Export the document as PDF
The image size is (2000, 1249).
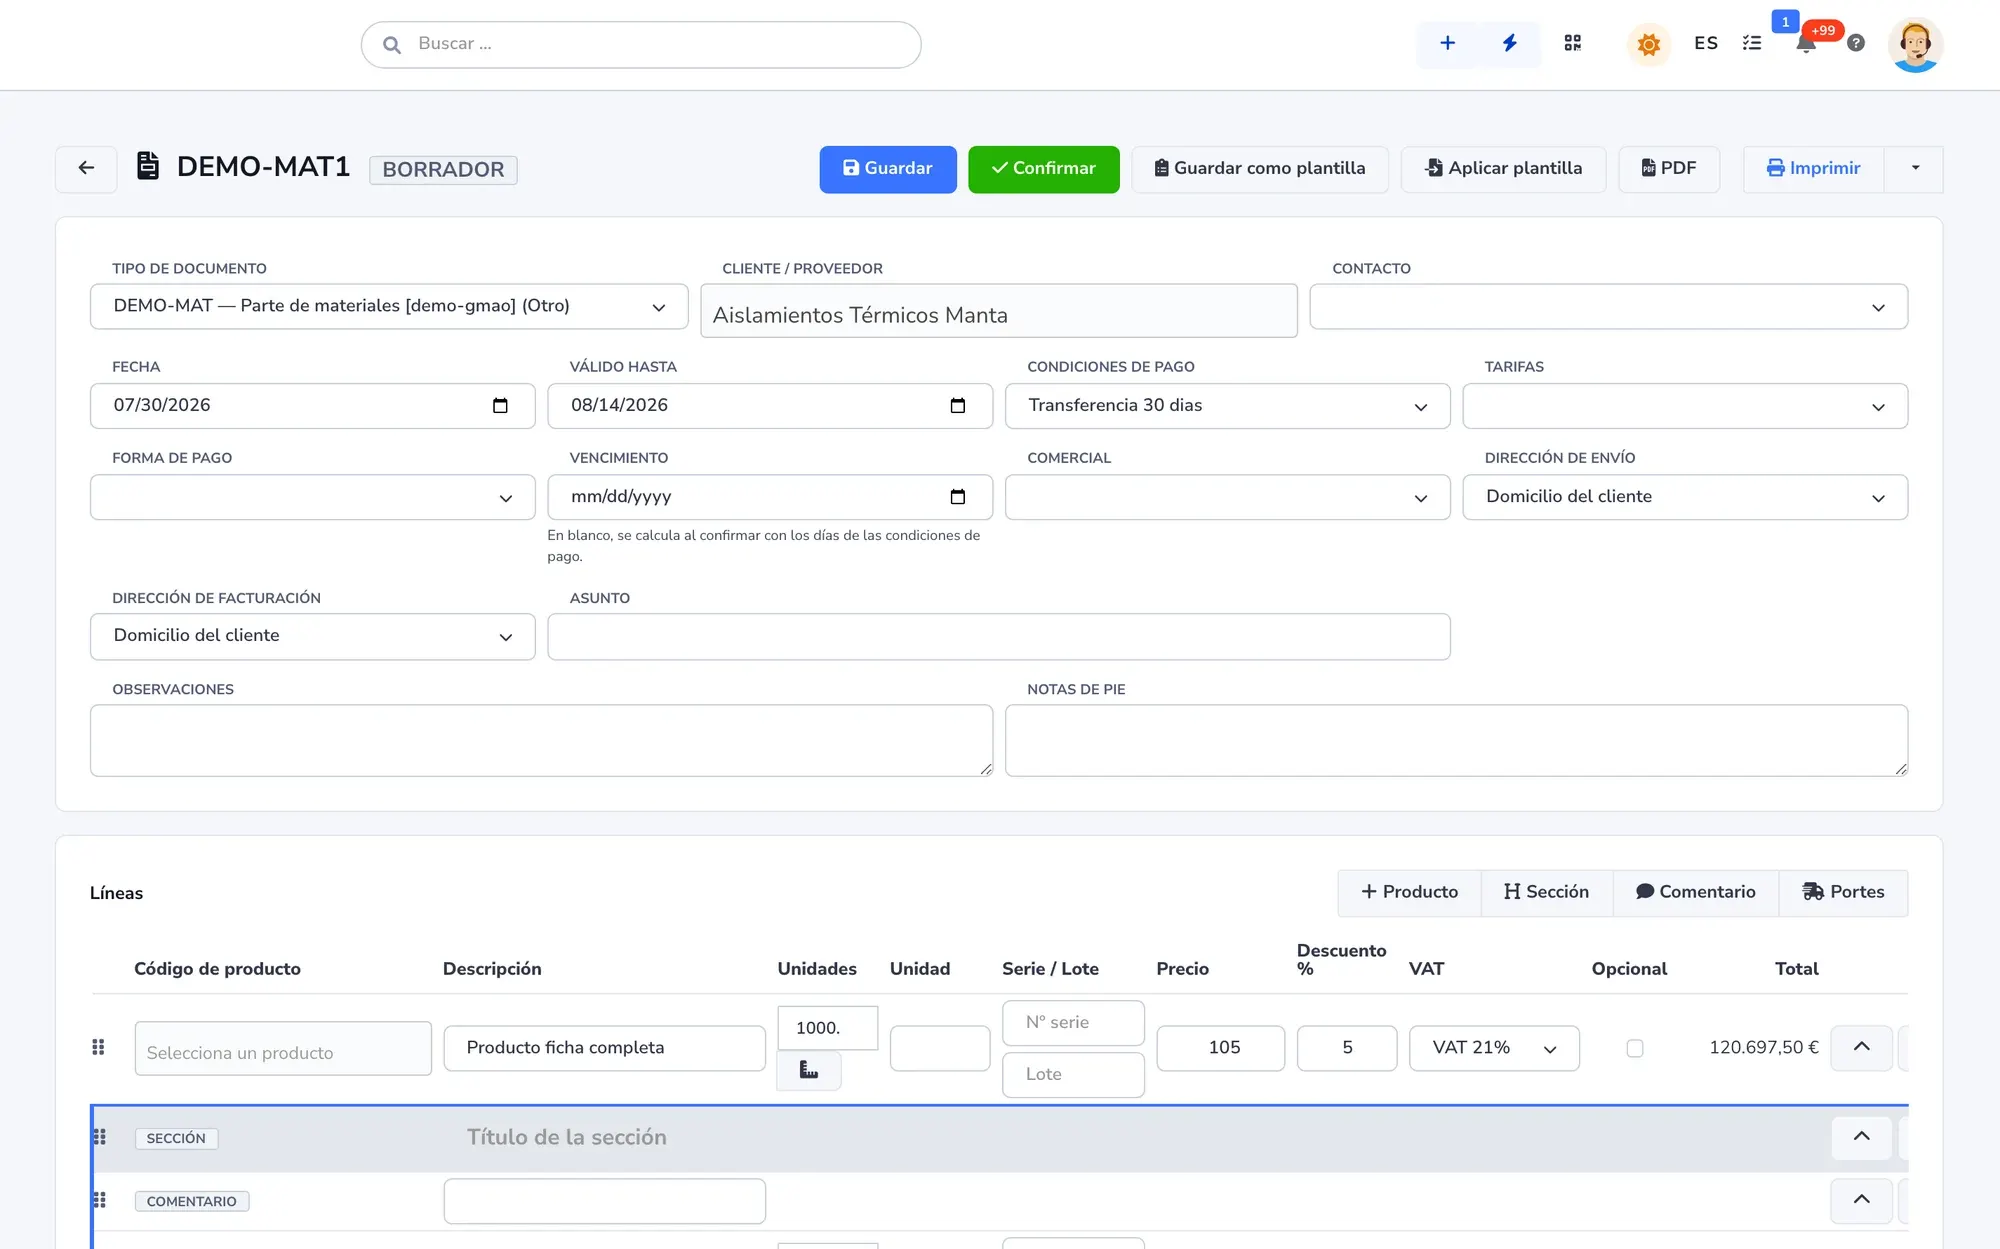click(x=1669, y=169)
